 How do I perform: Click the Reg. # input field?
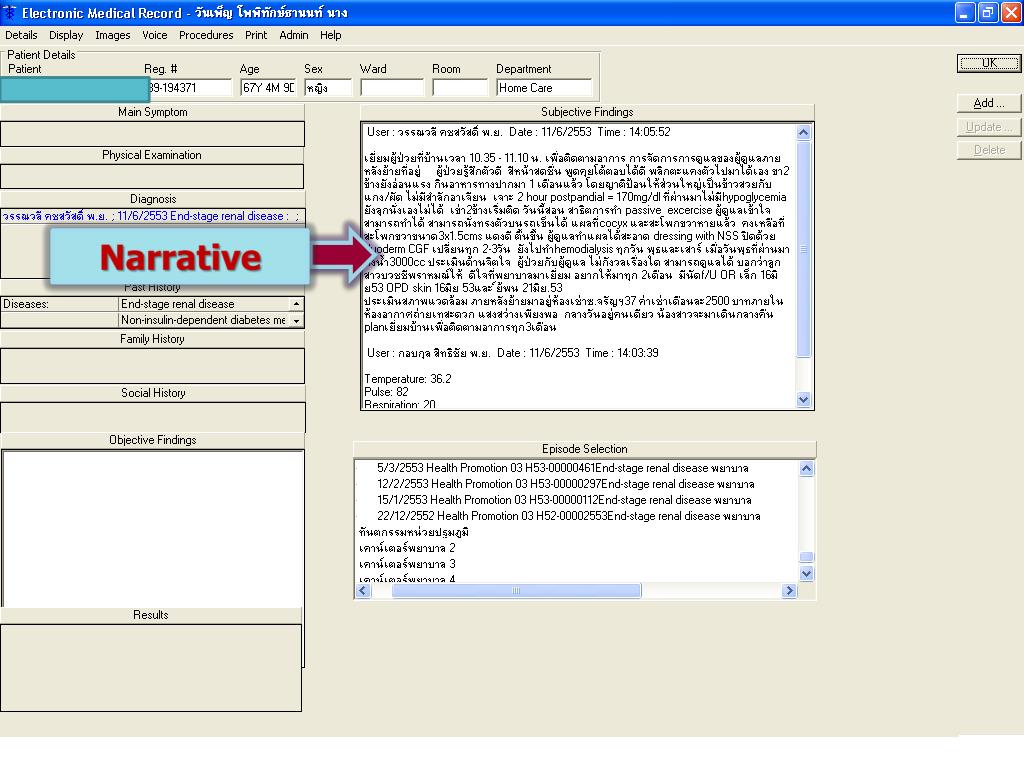(x=189, y=88)
